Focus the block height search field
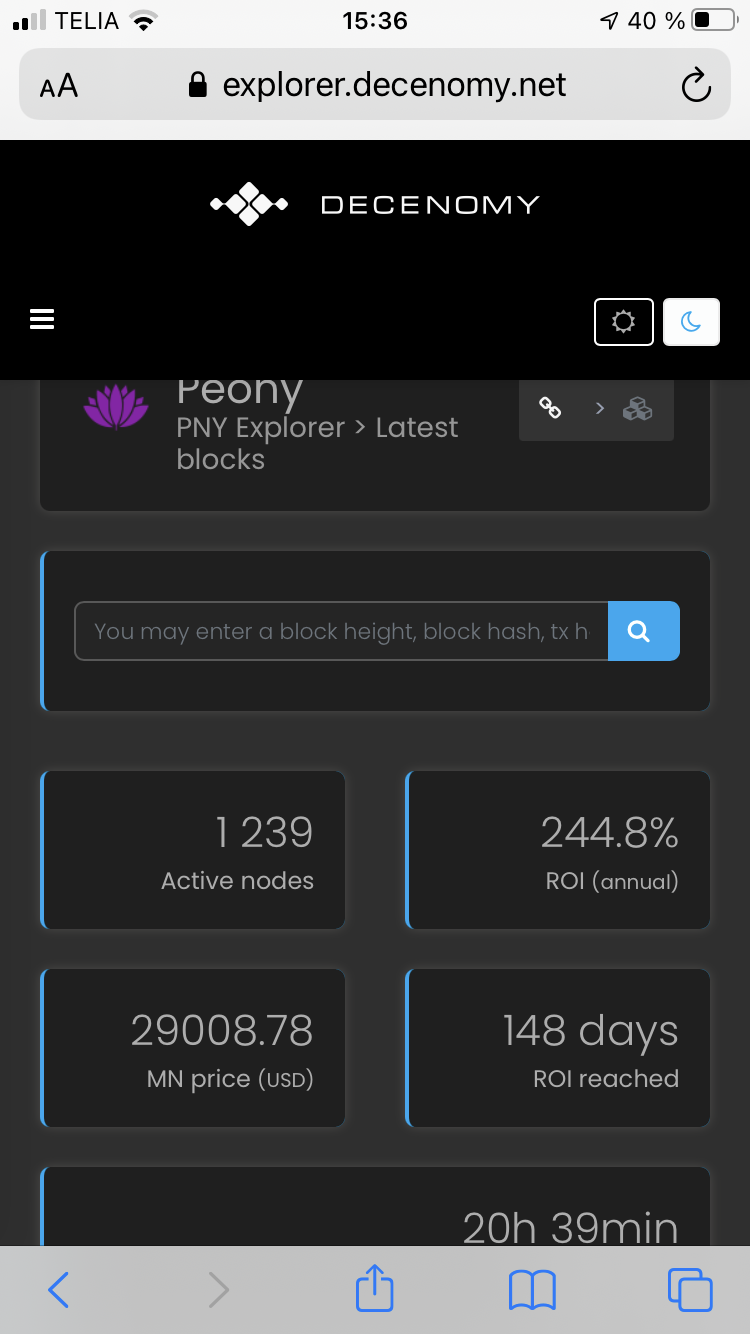 point(341,631)
